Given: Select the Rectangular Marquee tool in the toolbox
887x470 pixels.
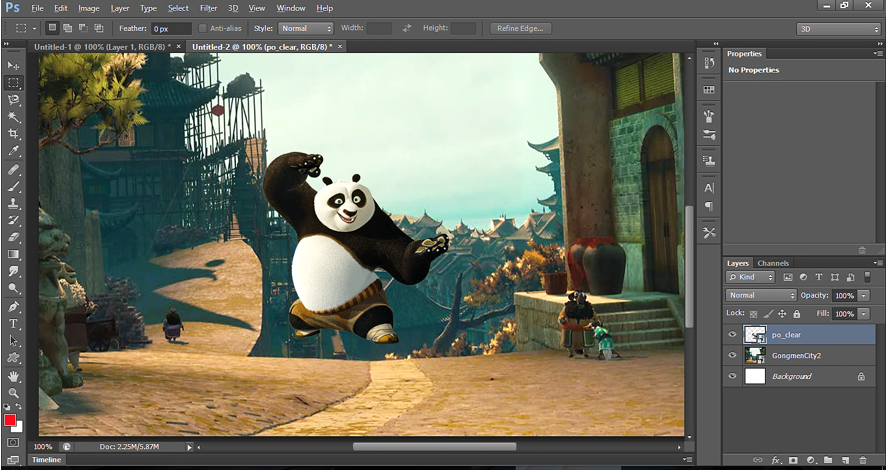Looking at the screenshot, I should point(14,83).
